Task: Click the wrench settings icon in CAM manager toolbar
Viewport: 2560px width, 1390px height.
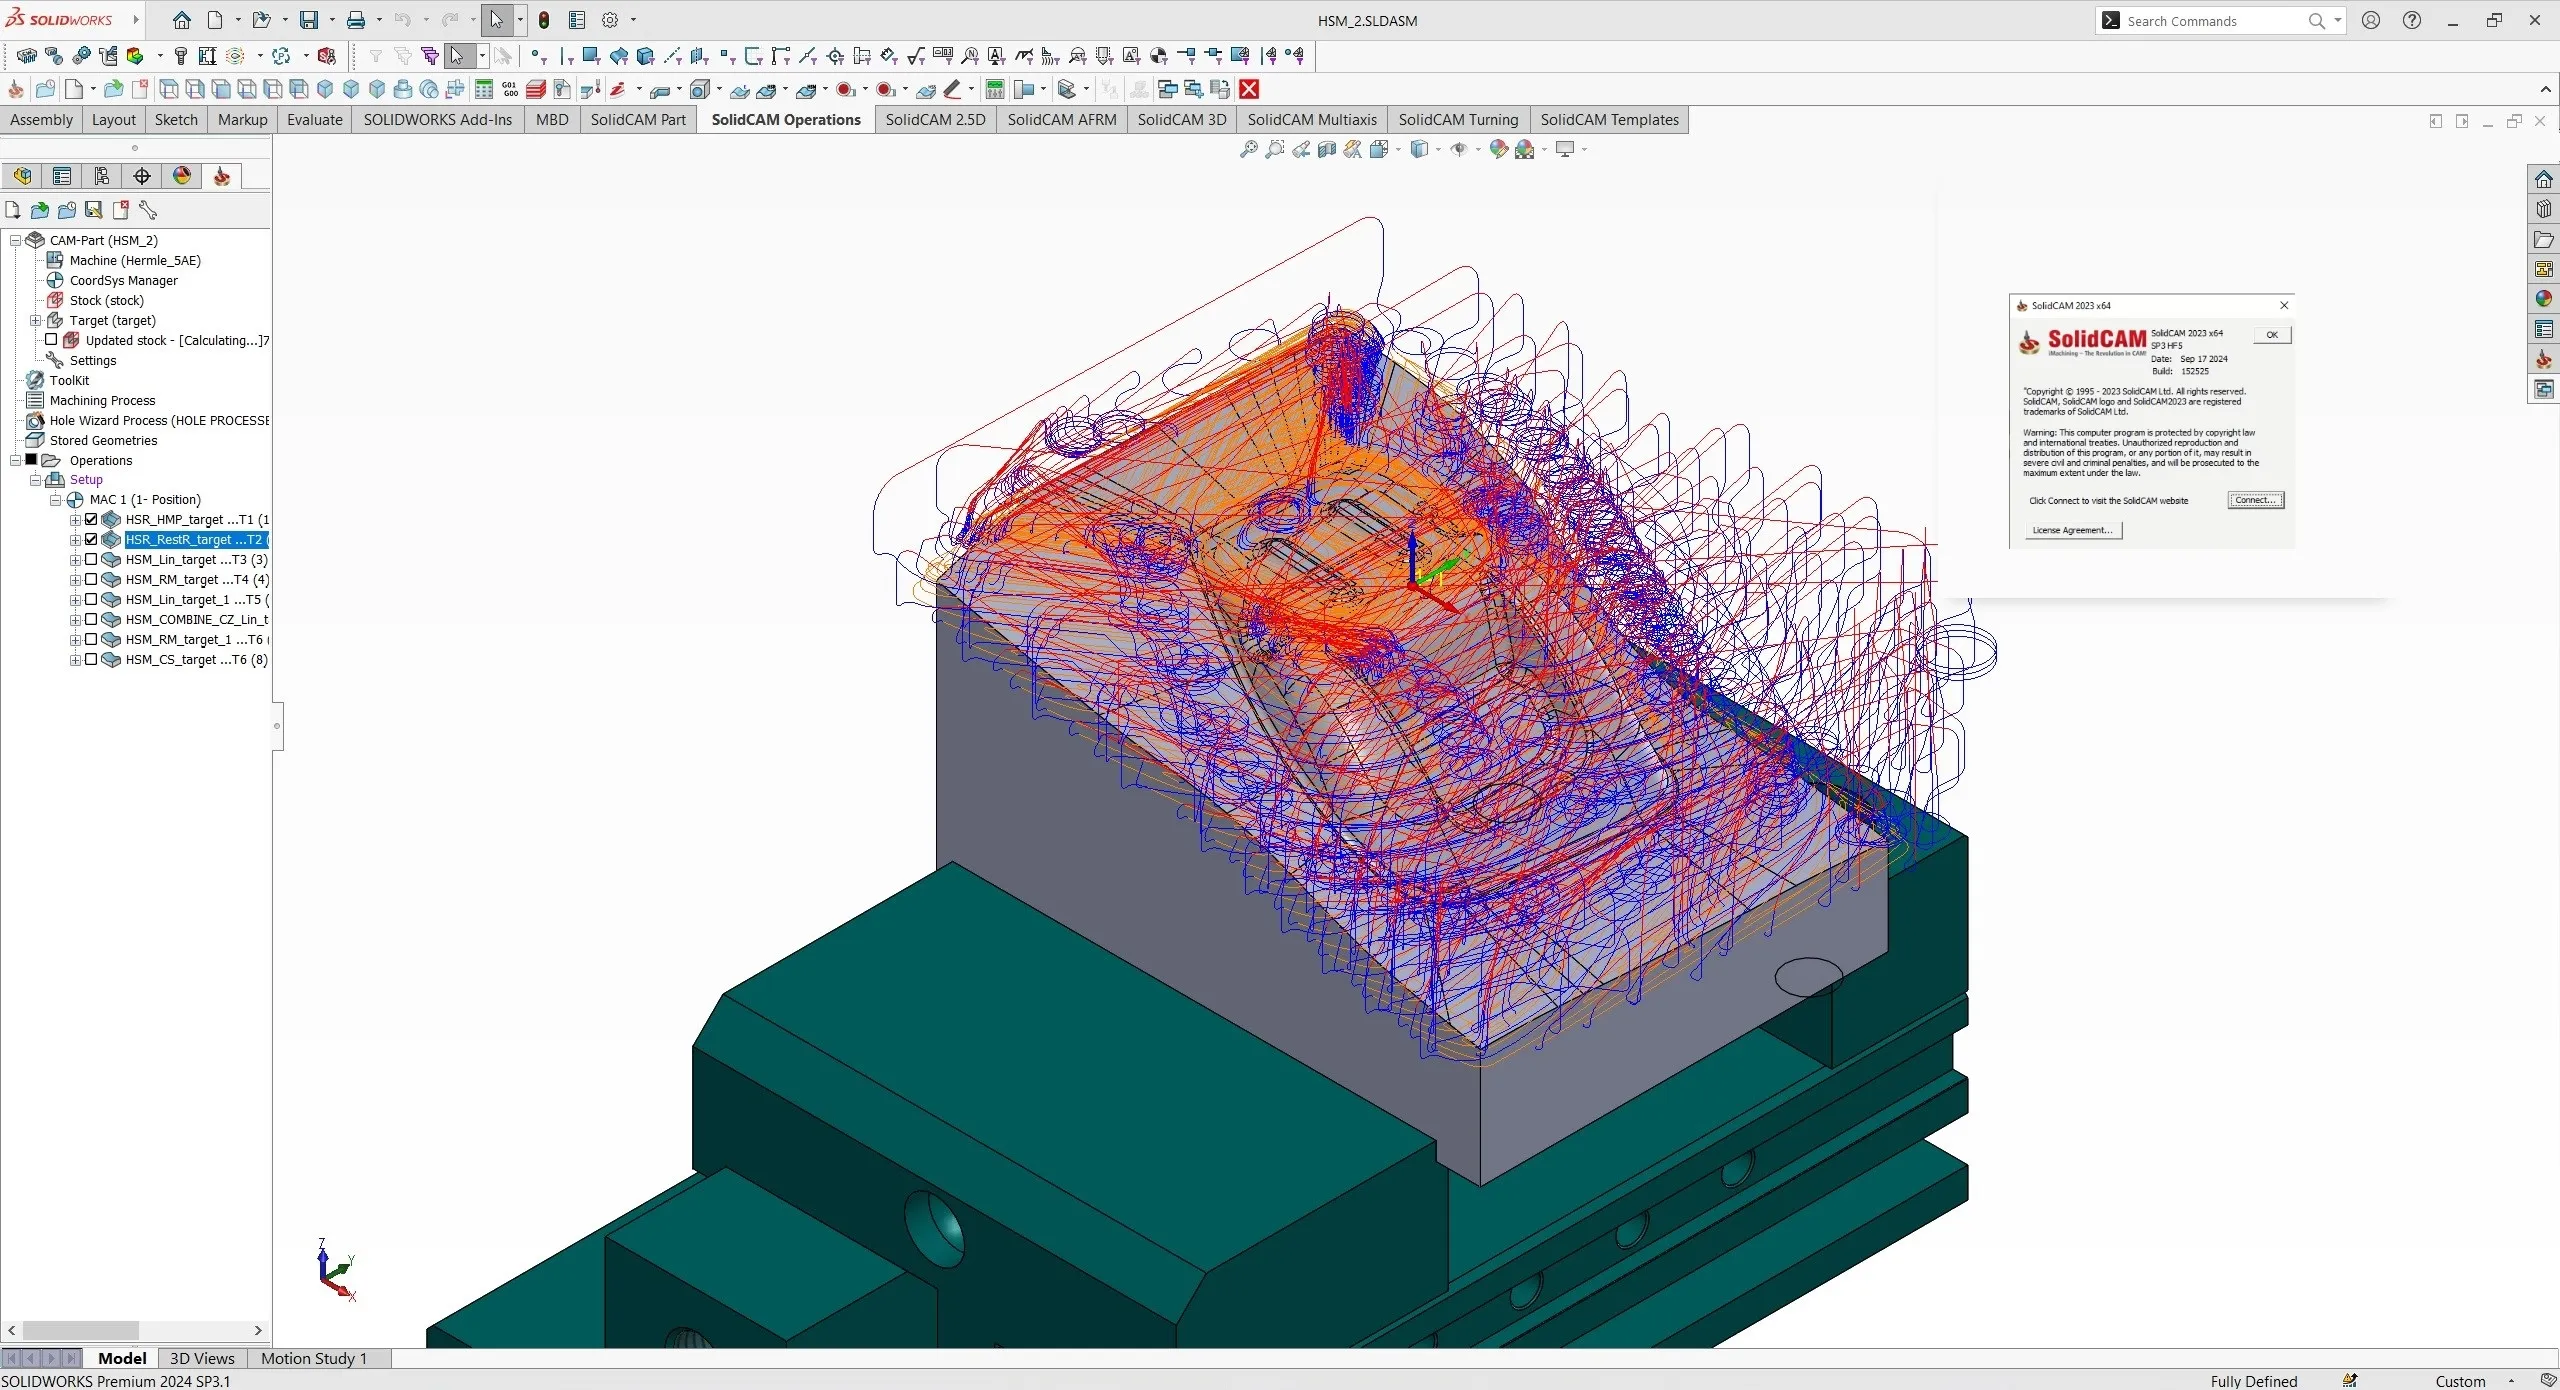Action: click(x=148, y=210)
